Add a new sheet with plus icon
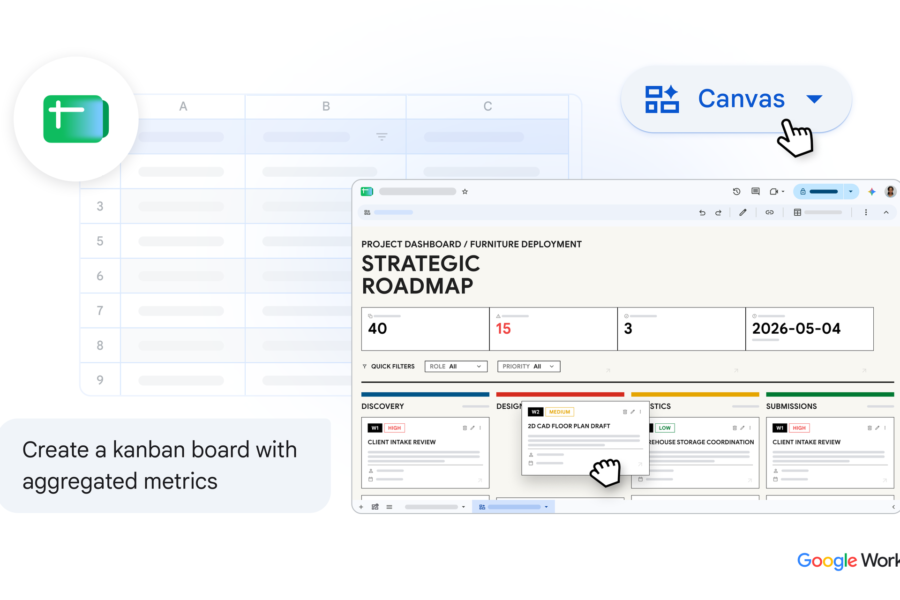 (361, 507)
